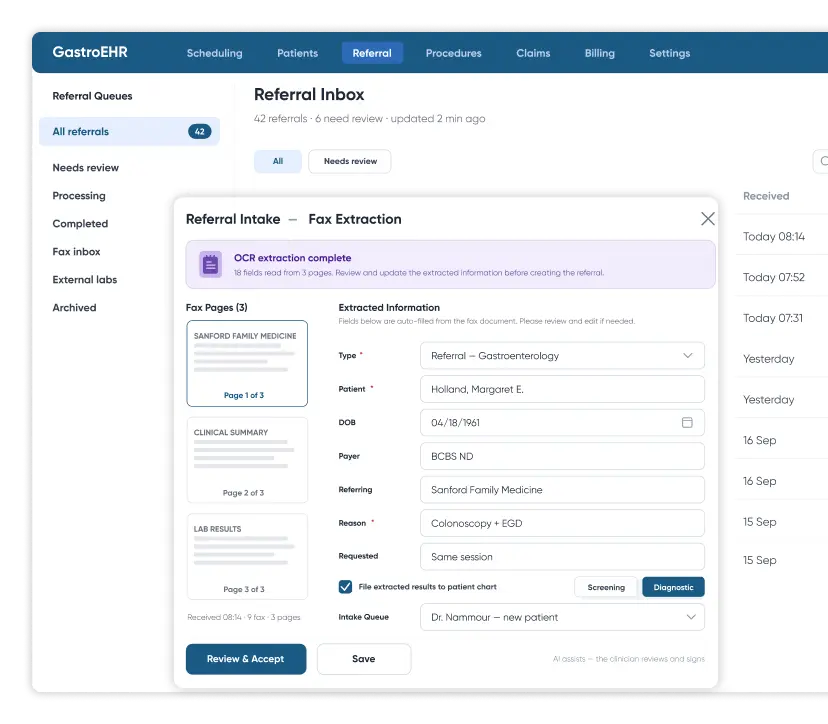Select Clinical Summary page 2 thumbnail
The image size is (828, 724).
247,460
